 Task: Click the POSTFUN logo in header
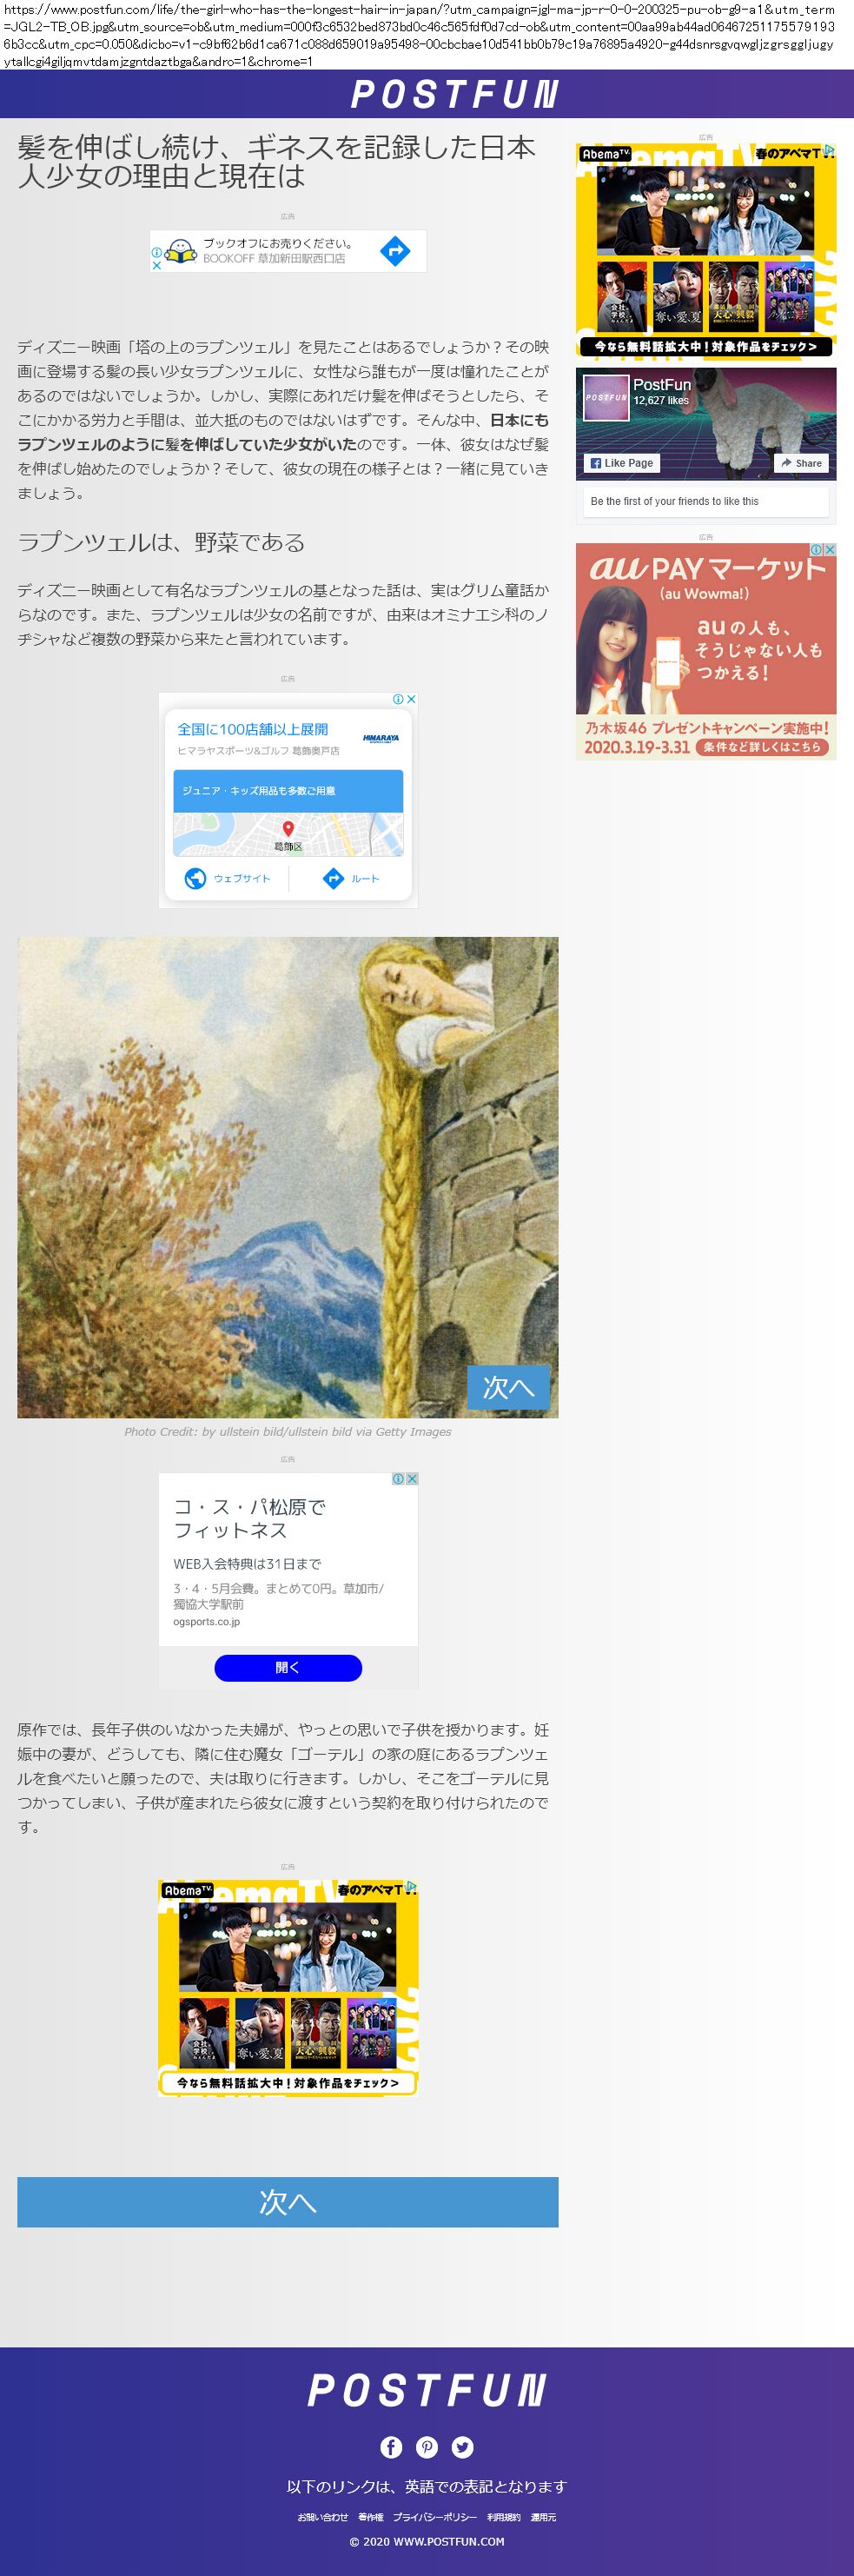click(x=455, y=94)
